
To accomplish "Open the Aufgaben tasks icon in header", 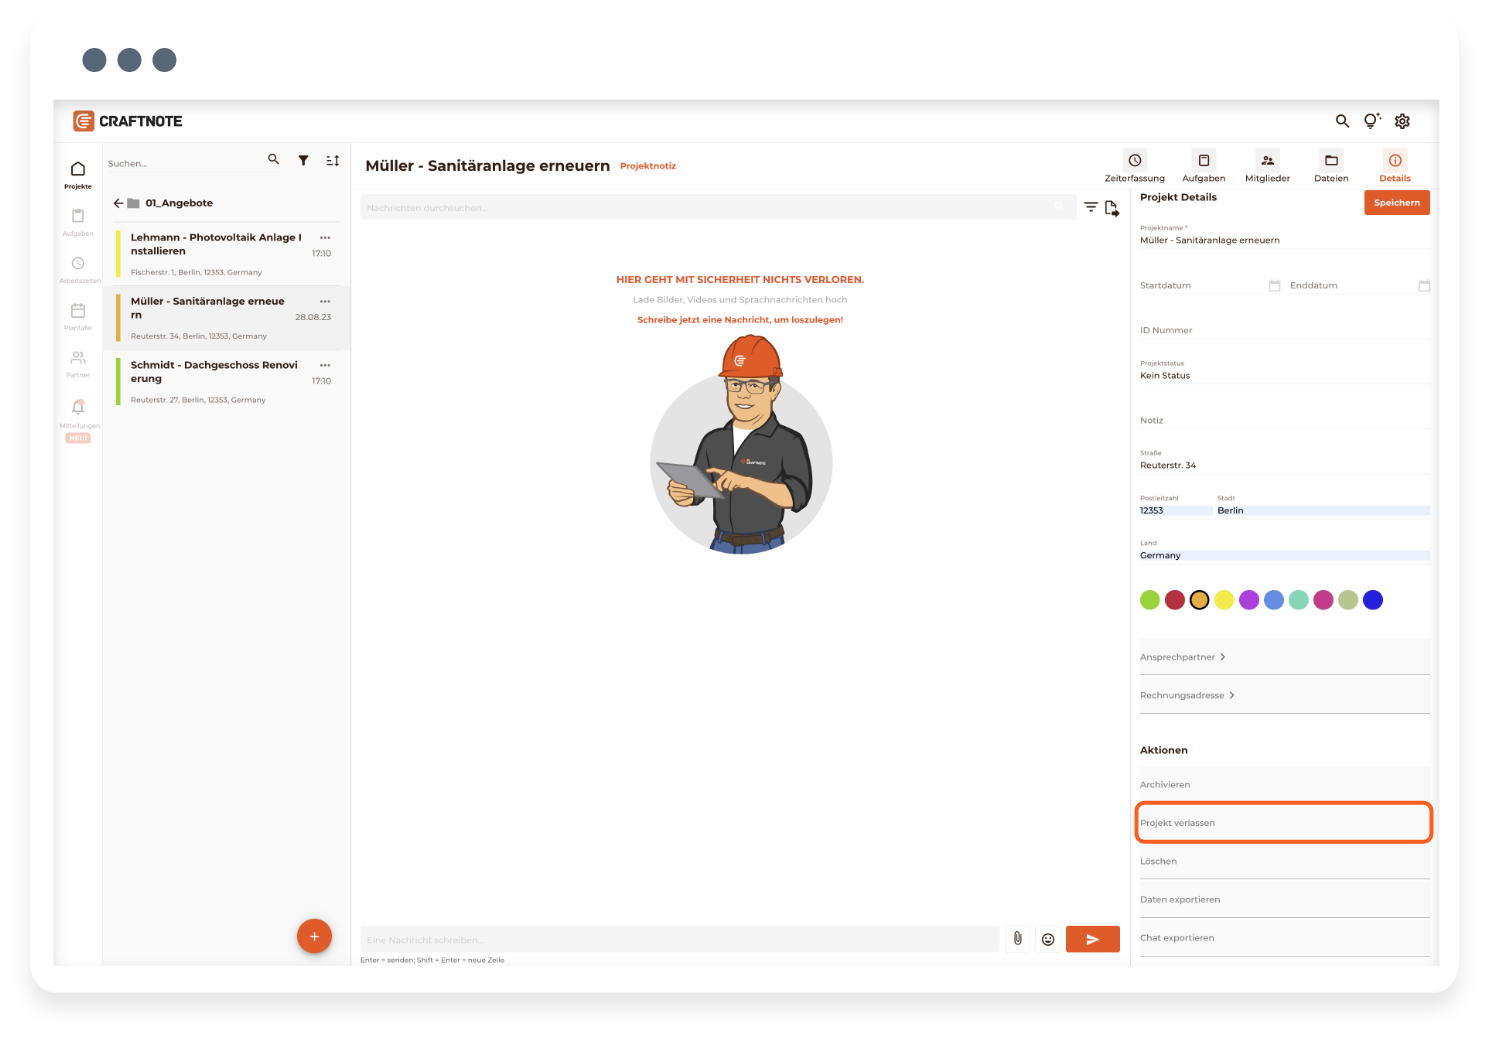I will coord(1203,161).
